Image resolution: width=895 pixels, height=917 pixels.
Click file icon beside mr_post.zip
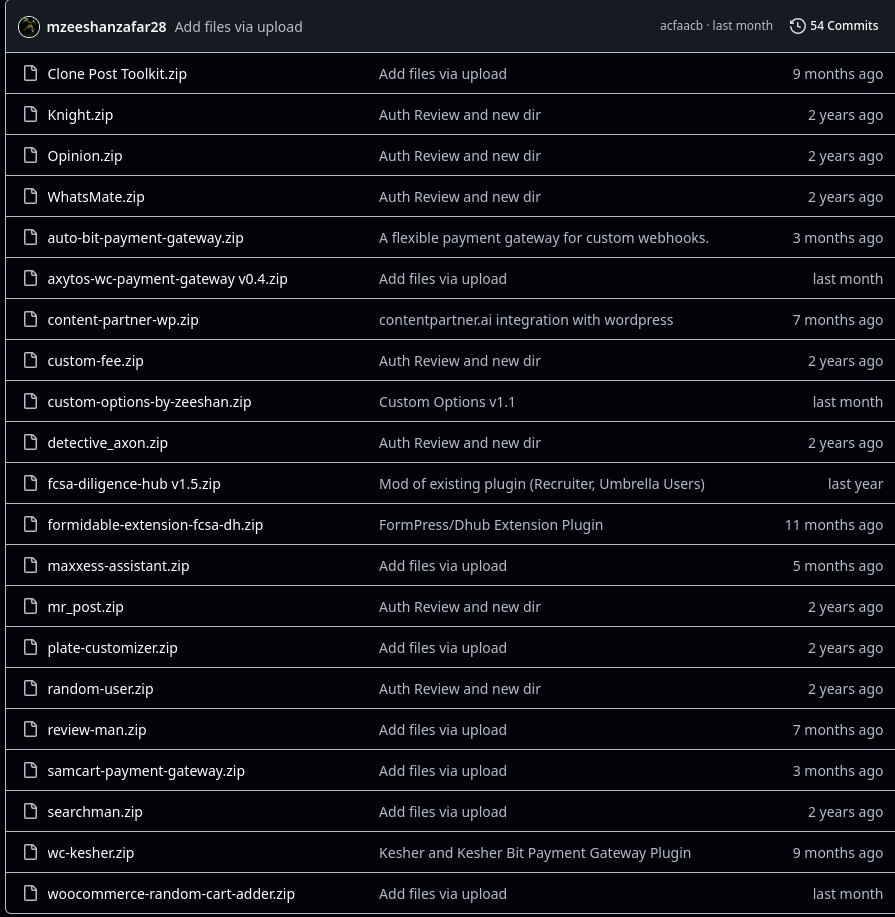click(30, 606)
